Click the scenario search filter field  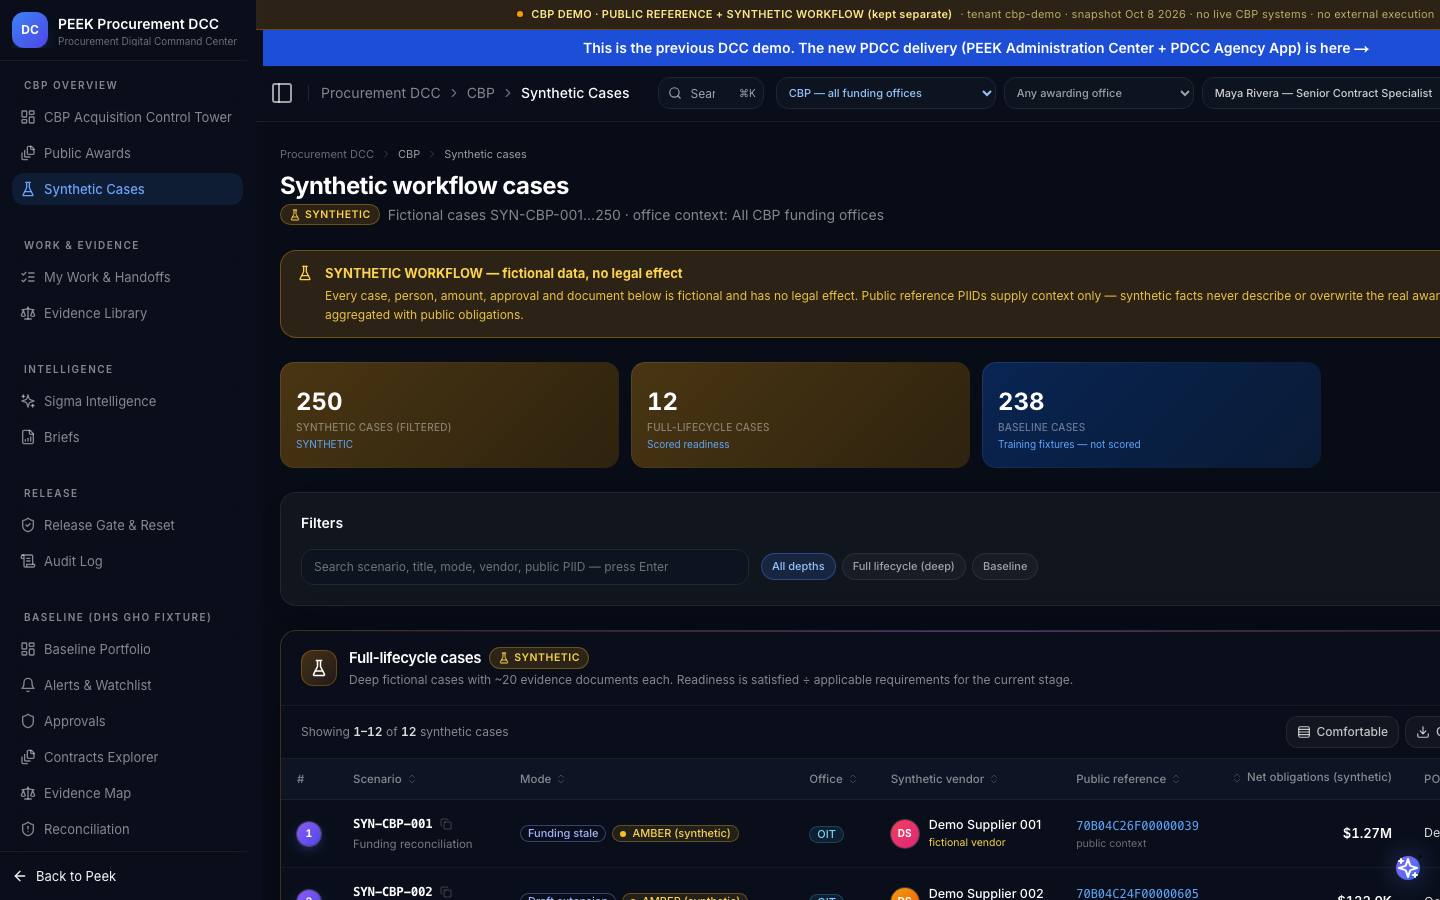pos(525,567)
